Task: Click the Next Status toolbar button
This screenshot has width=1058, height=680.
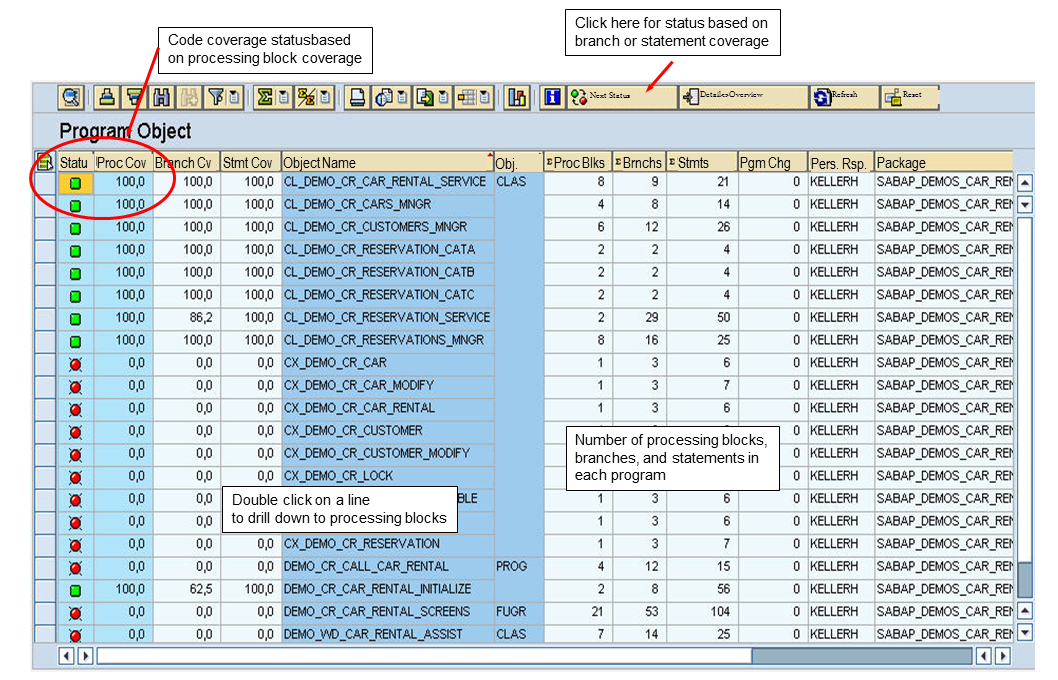Action: coord(608,97)
